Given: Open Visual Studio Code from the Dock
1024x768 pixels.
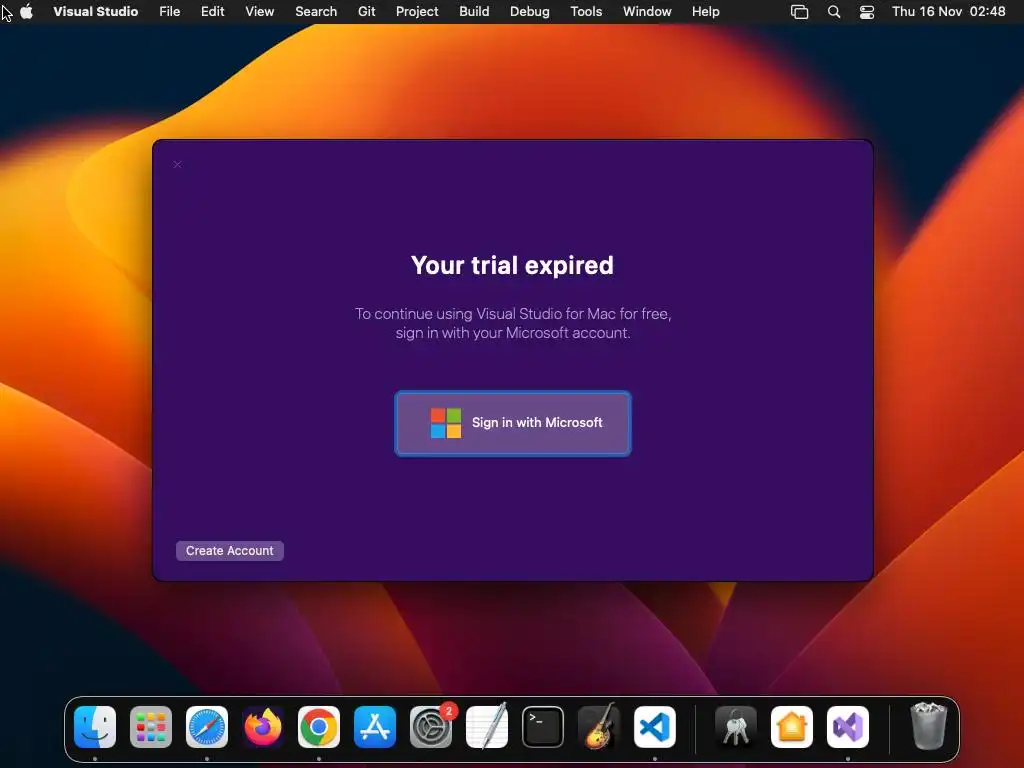Looking at the screenshot, I should (x=654, y=727).
